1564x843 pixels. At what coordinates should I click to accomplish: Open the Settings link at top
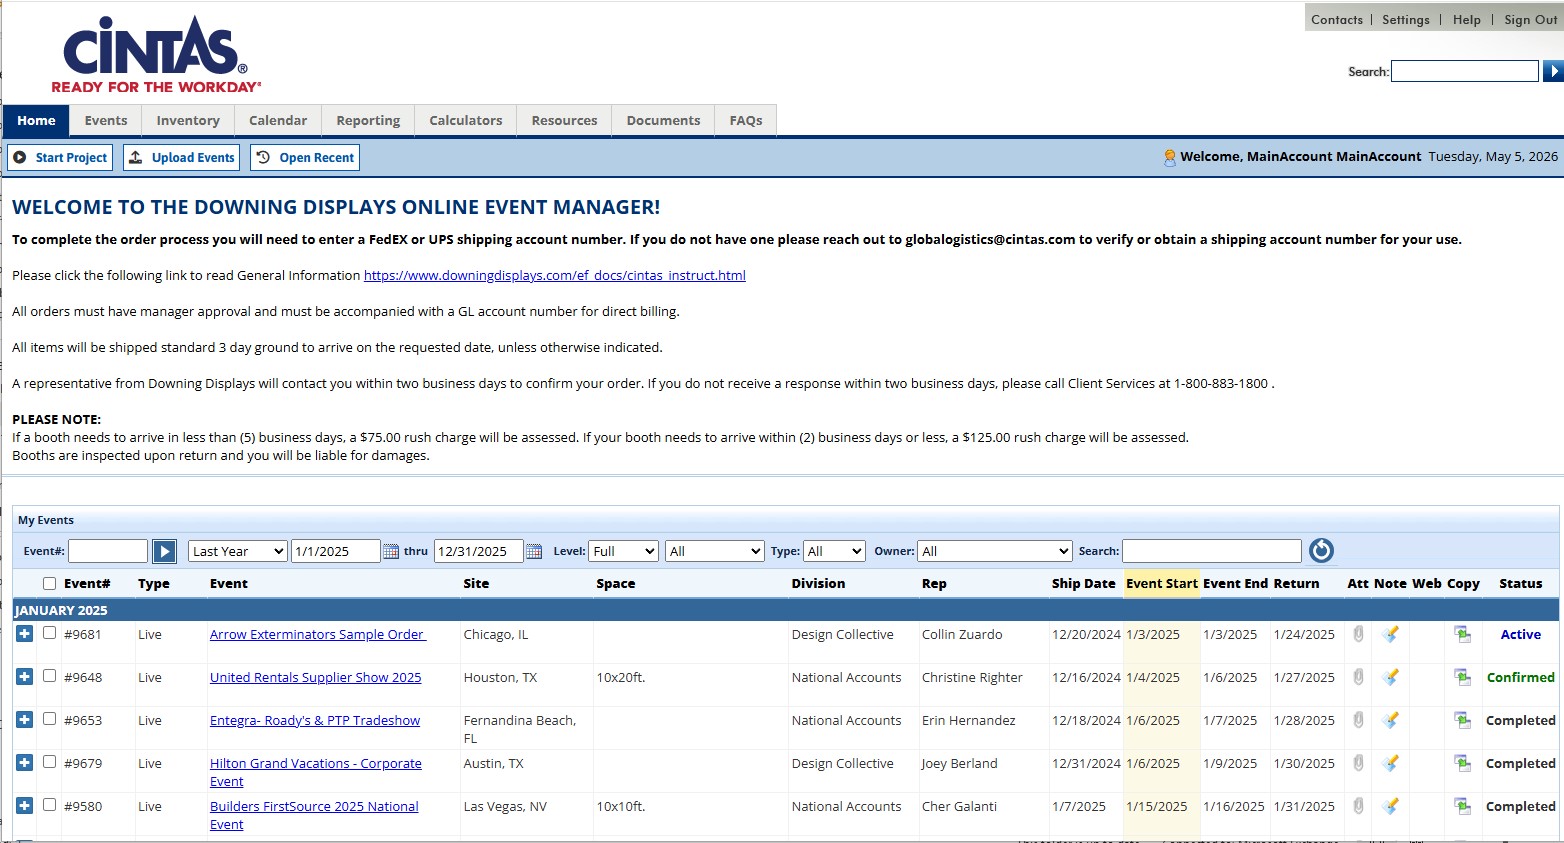[1406, 19]
